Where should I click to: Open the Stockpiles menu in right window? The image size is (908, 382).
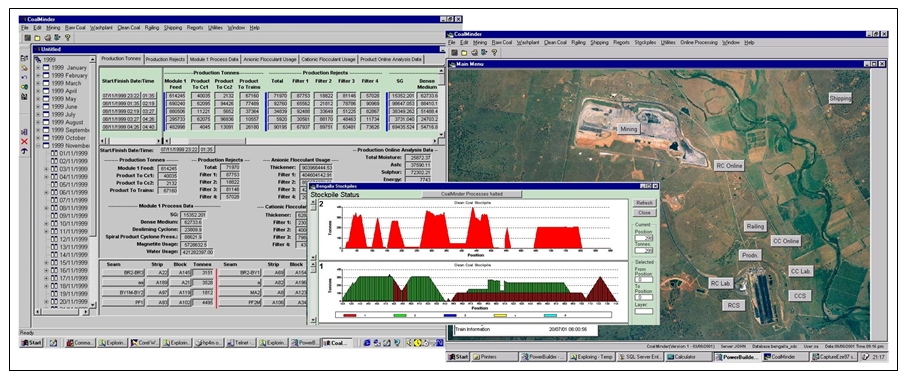pos(645,42)
